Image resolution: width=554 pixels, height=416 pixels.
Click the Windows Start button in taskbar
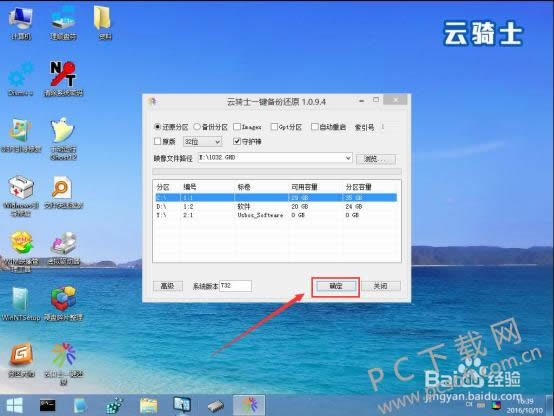coord(14,405)
